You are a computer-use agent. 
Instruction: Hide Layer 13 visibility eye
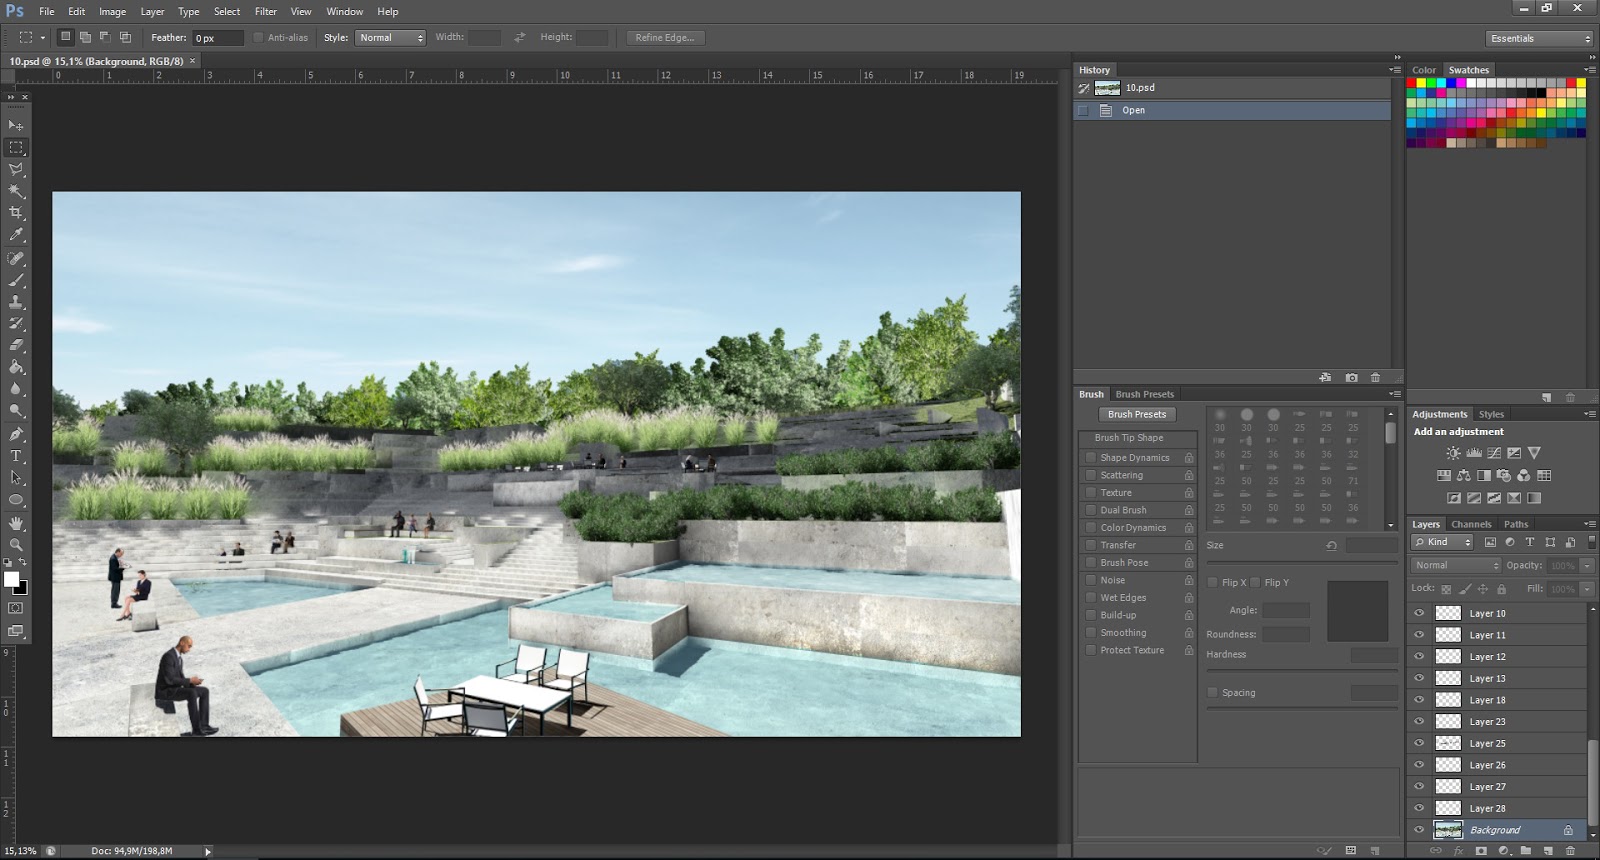click(1419, 678)
